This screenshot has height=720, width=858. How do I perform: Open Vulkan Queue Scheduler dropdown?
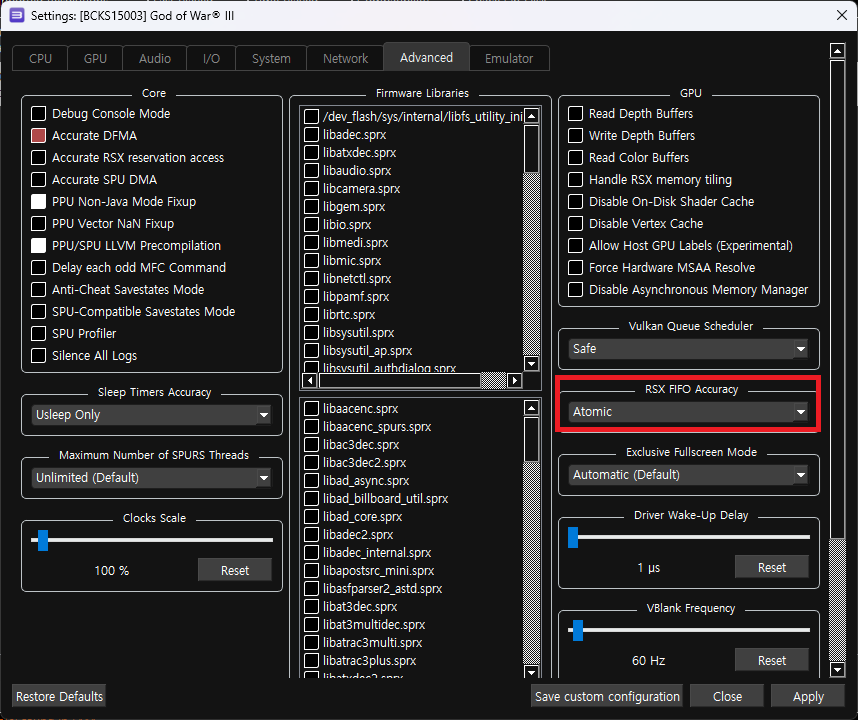tap(688, 349)
